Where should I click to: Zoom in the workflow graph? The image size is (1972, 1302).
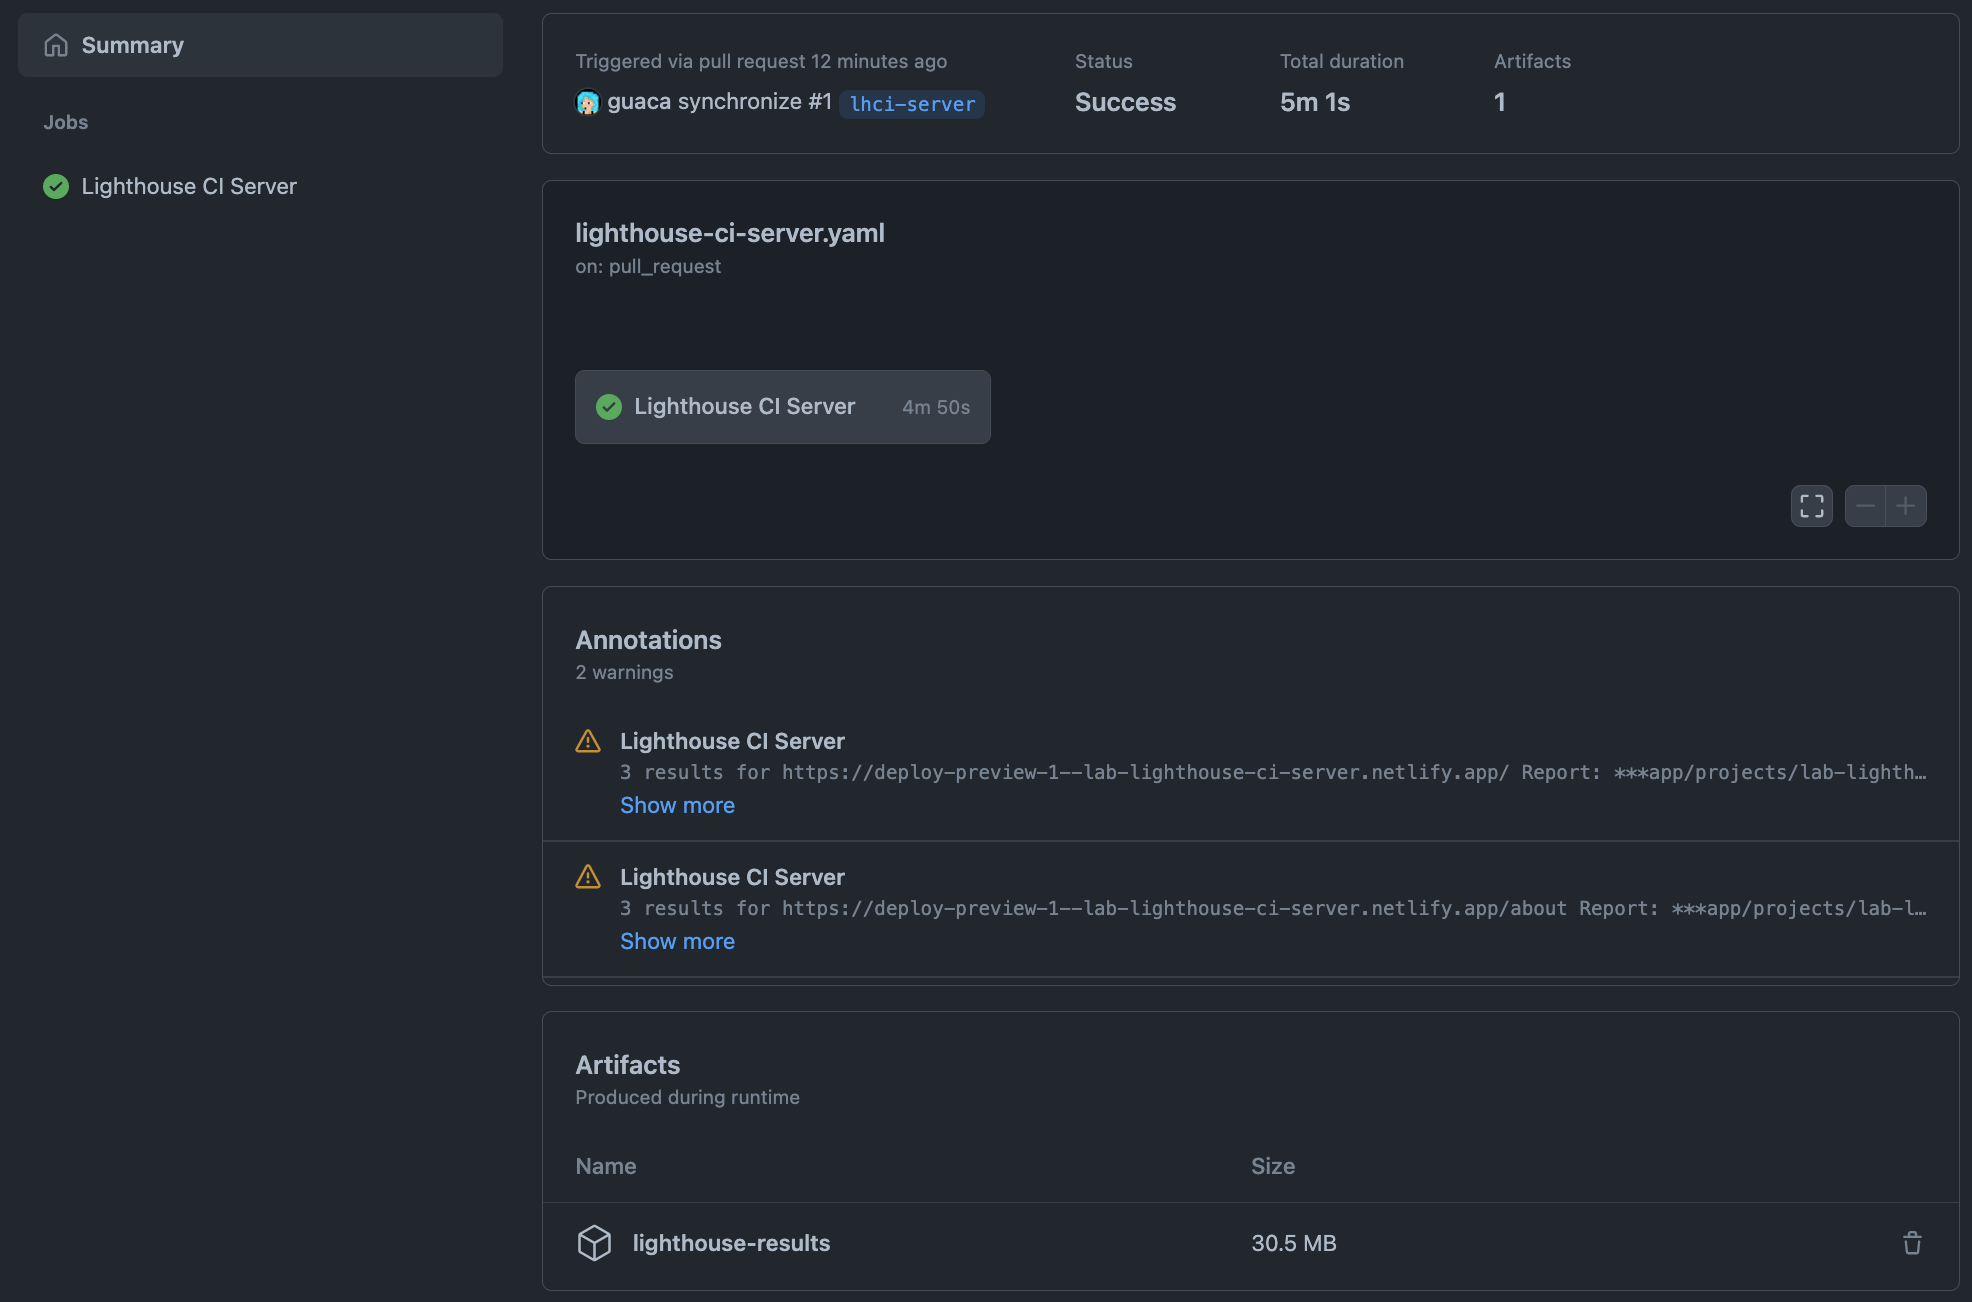tap(1906, 506)
